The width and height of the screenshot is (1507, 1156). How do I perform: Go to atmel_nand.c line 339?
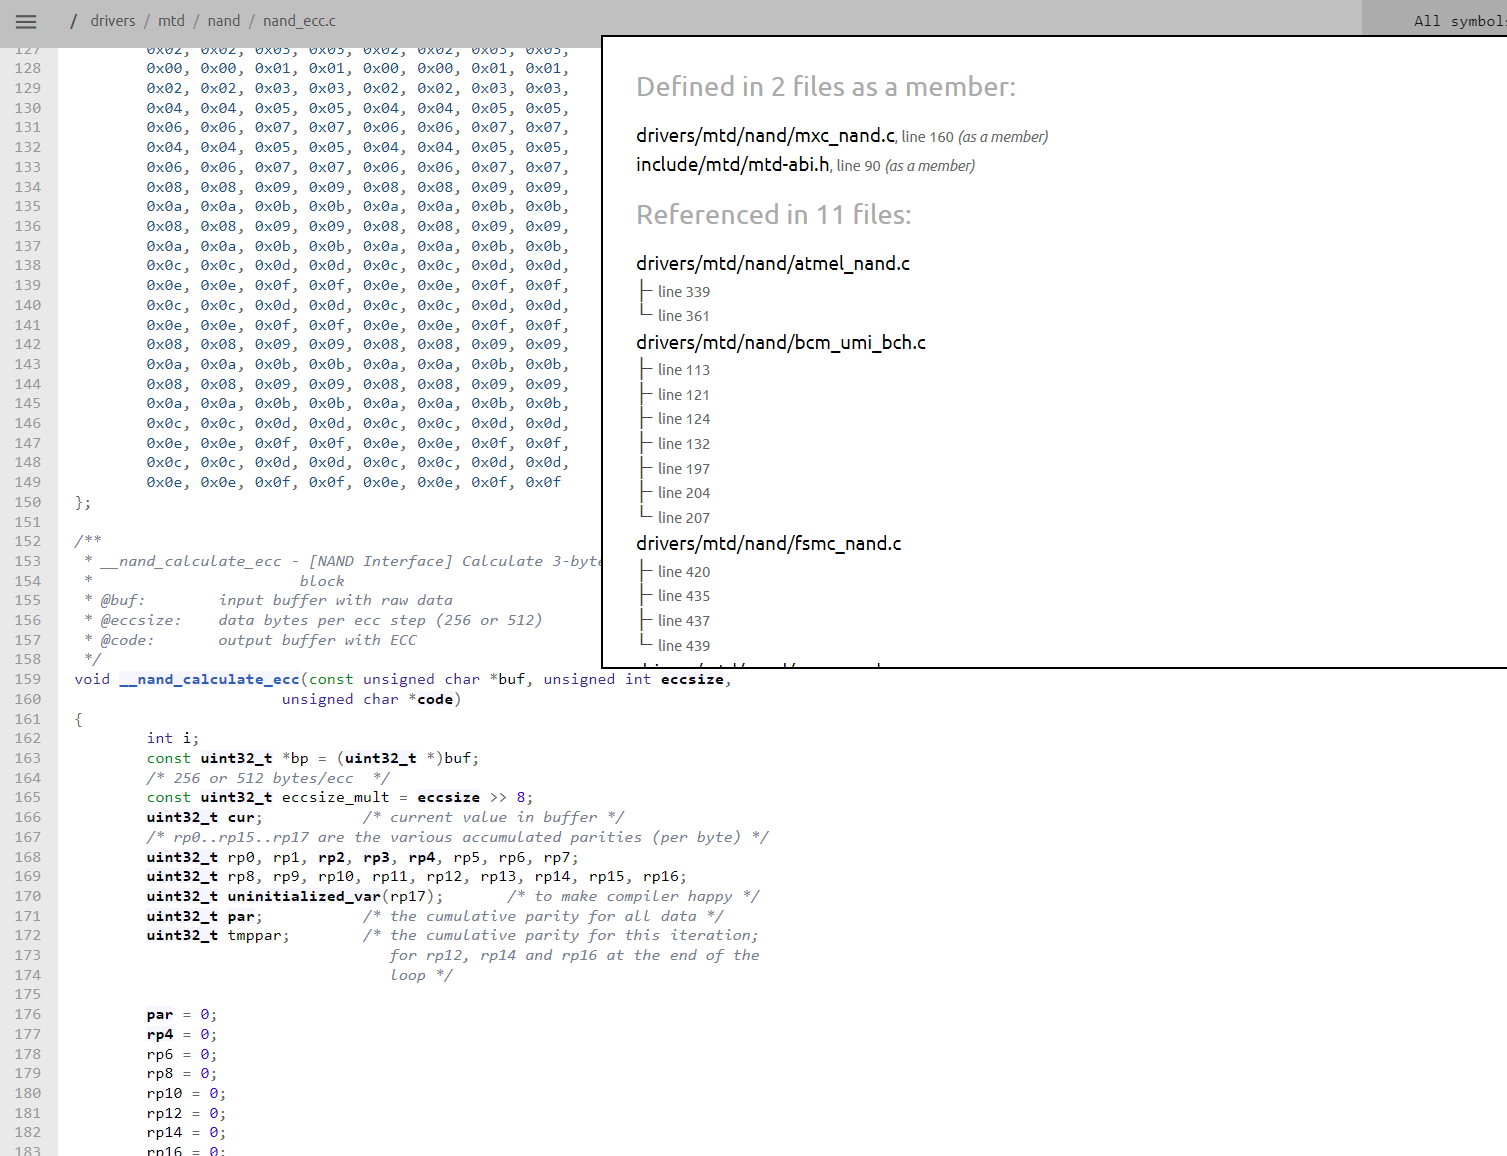tap(684, 292)
